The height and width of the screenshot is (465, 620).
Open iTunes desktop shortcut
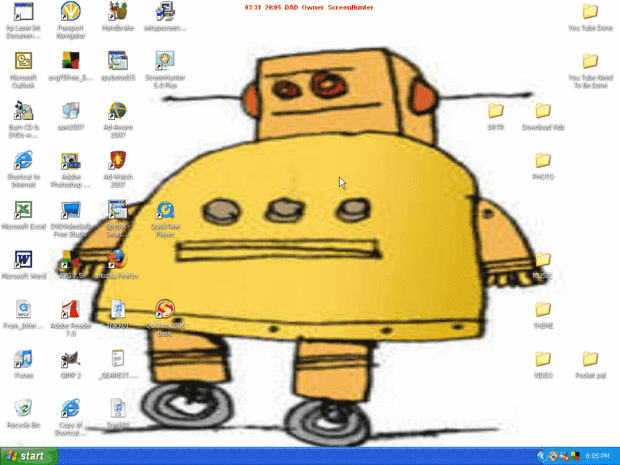click(x=23, y=359)
